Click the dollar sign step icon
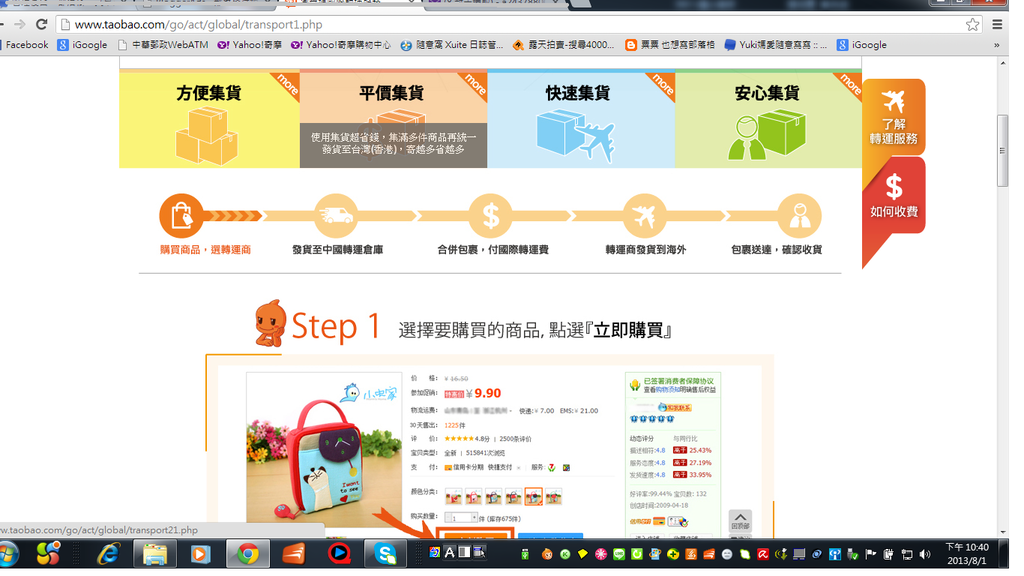The image size is (1024, 576). (490, 216)
